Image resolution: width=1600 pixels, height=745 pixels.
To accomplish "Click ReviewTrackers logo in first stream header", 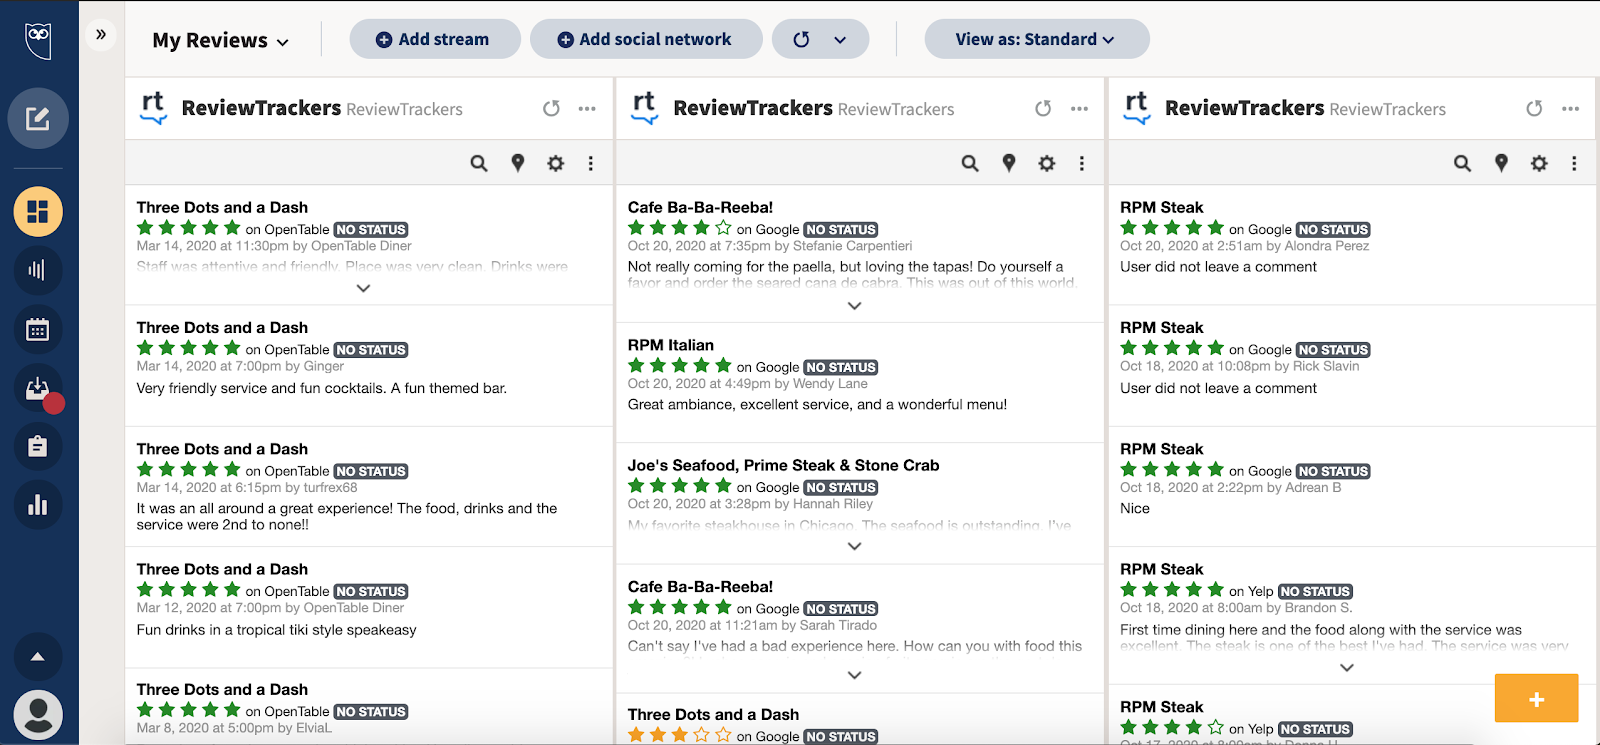I will pos(153,108).
